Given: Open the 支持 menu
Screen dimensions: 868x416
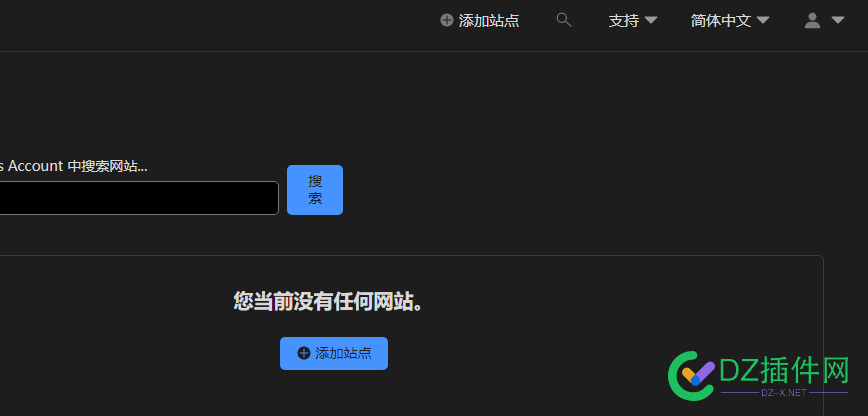Looking at the screenshot, I should pos(624,21).
